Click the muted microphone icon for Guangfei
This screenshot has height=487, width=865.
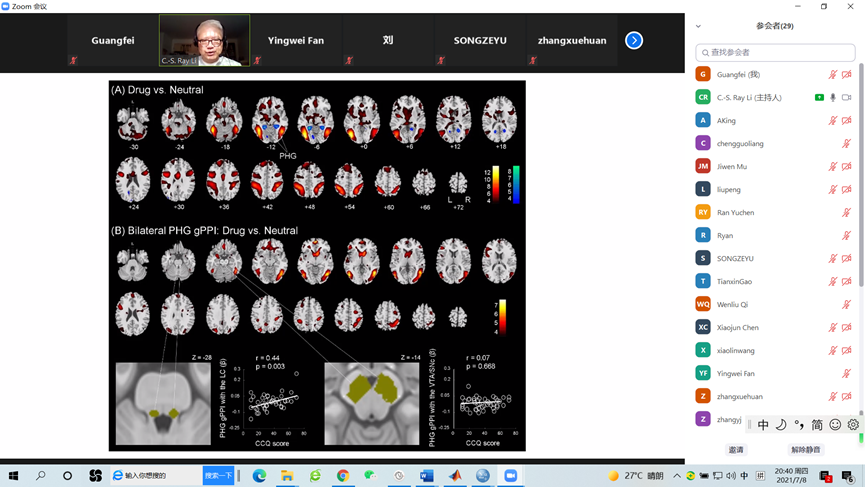click(x=832, y=75)
